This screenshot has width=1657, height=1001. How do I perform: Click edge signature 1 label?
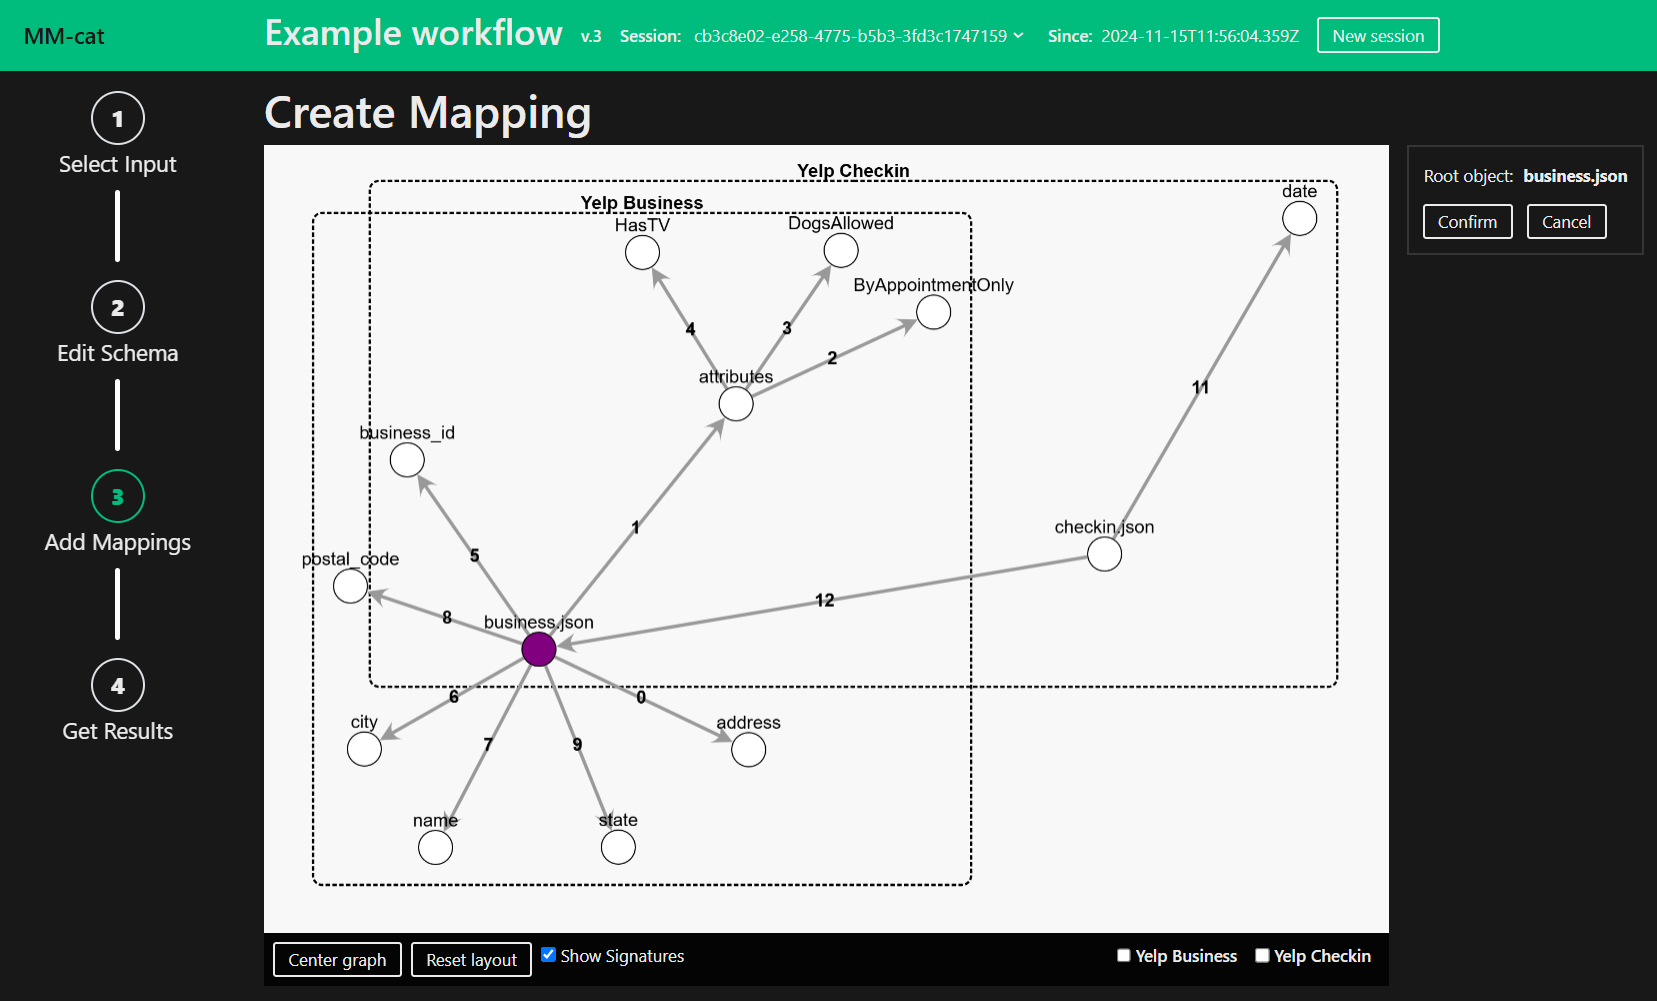635,527
